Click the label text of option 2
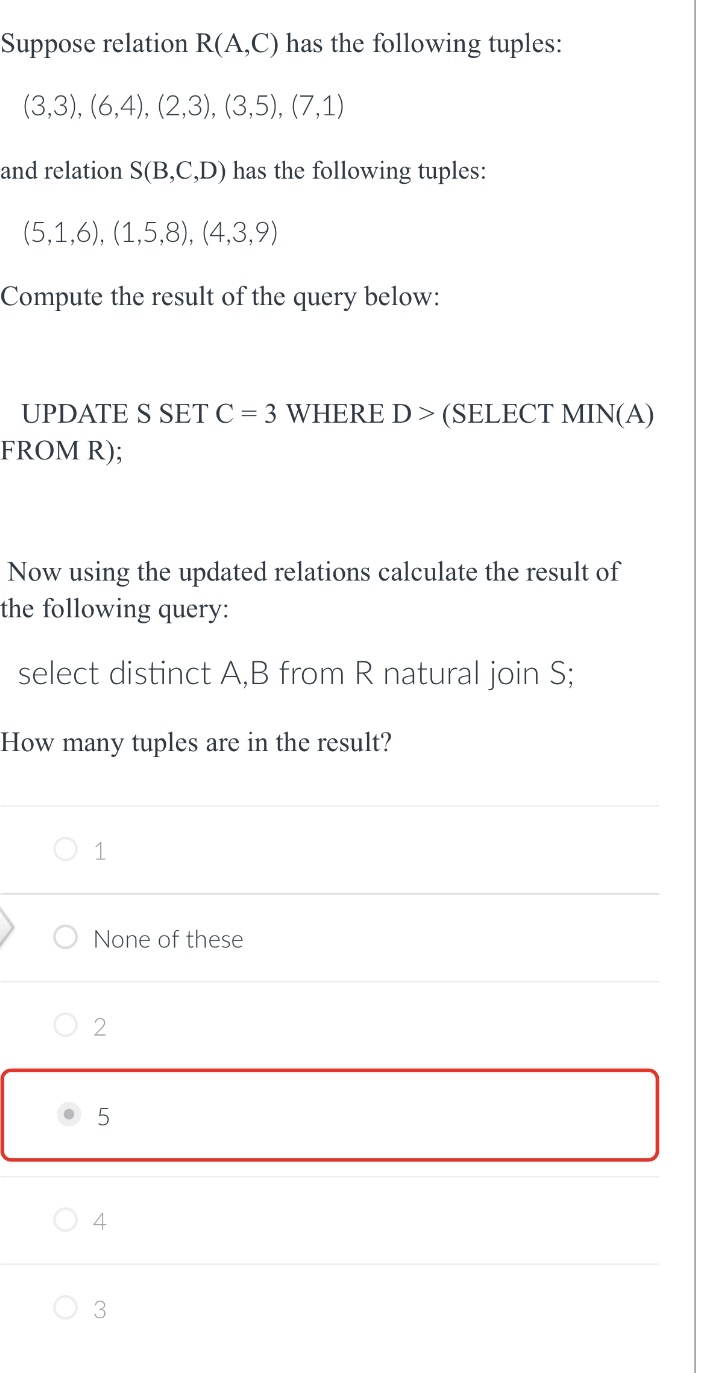Image resolution: width=721 pixels, height=1373 pixels. (99, 1026)
